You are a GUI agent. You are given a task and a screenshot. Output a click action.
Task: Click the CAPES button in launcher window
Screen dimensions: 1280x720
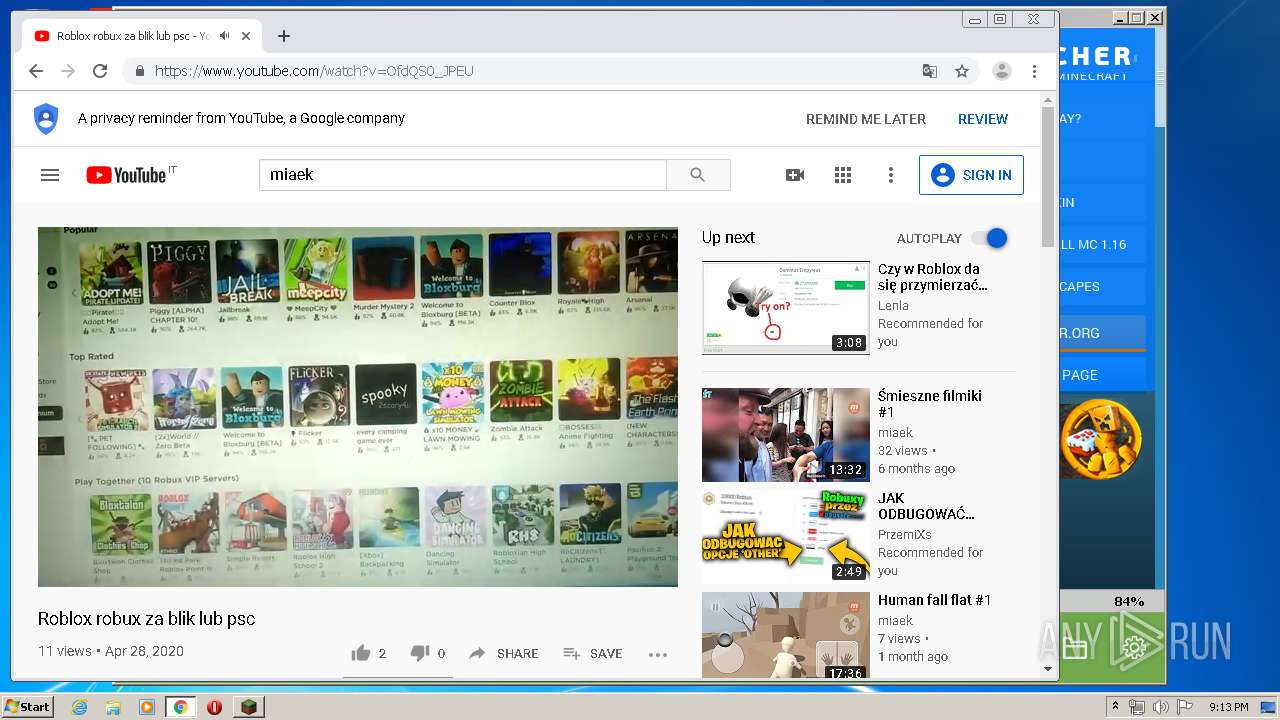point(1103,286)
